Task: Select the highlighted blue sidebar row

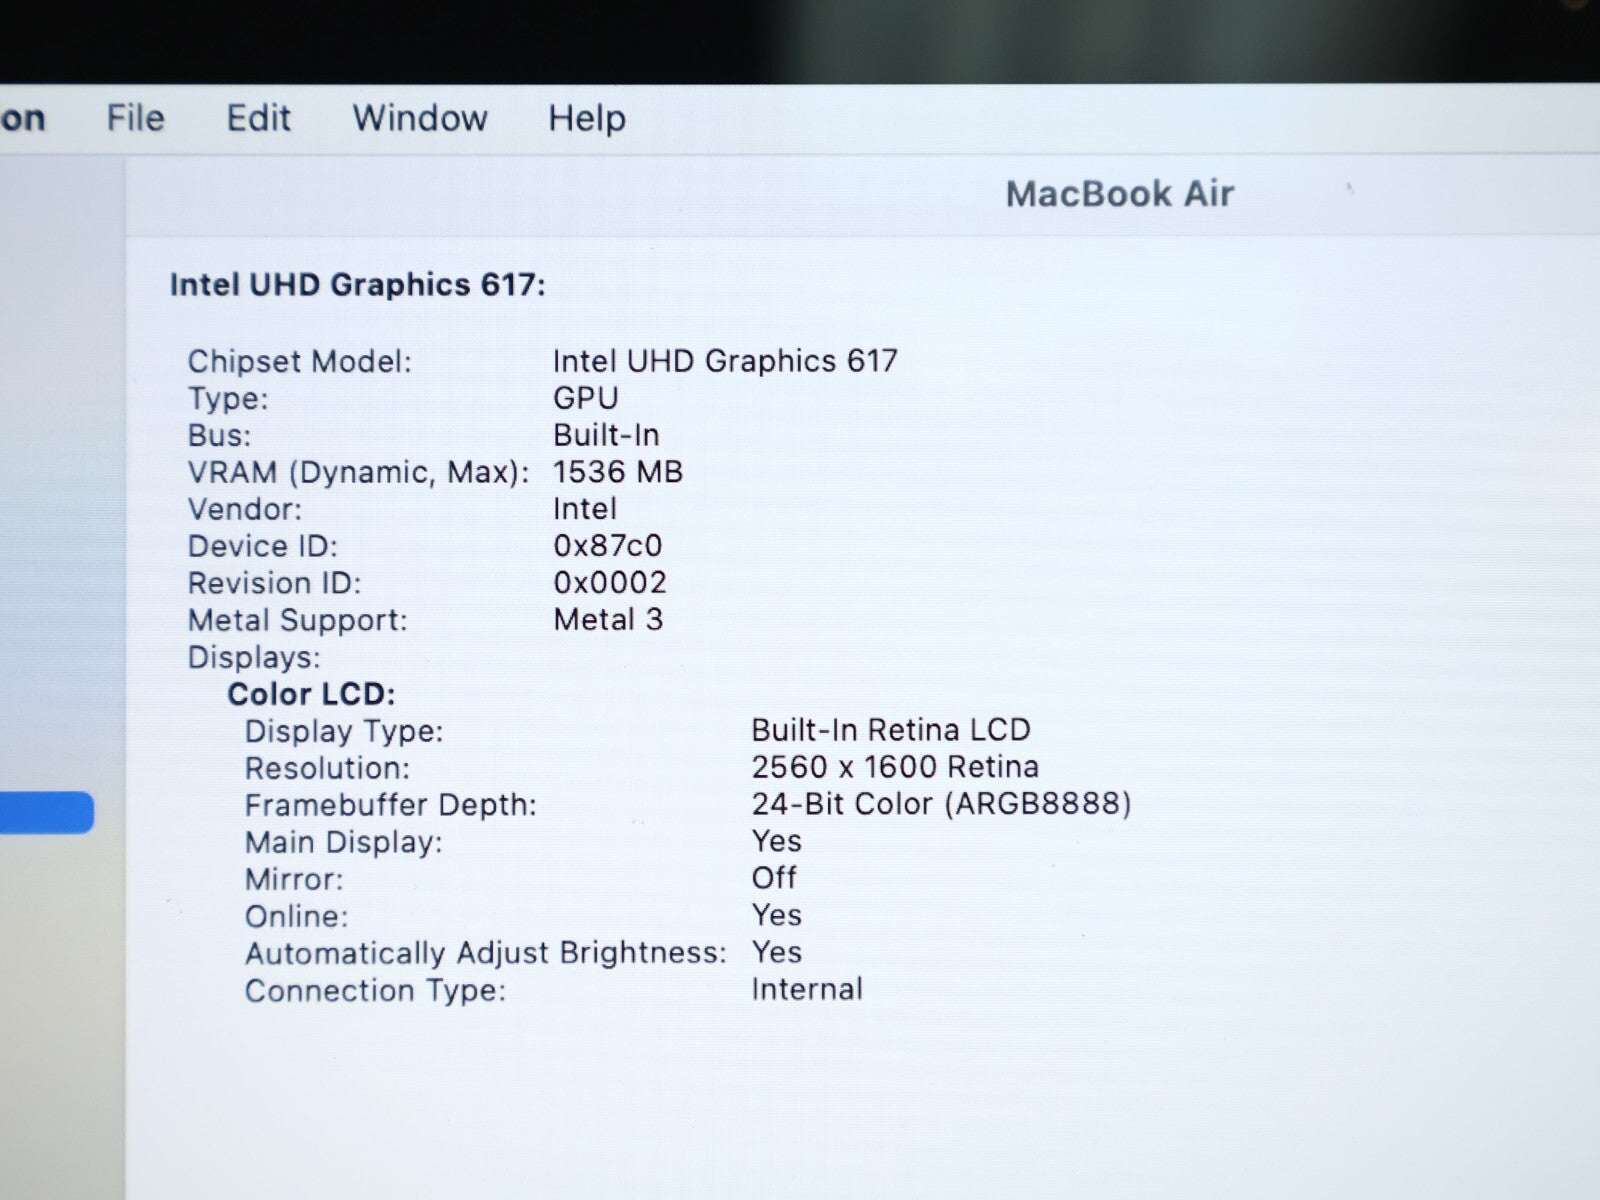Action: click(47, 812)
